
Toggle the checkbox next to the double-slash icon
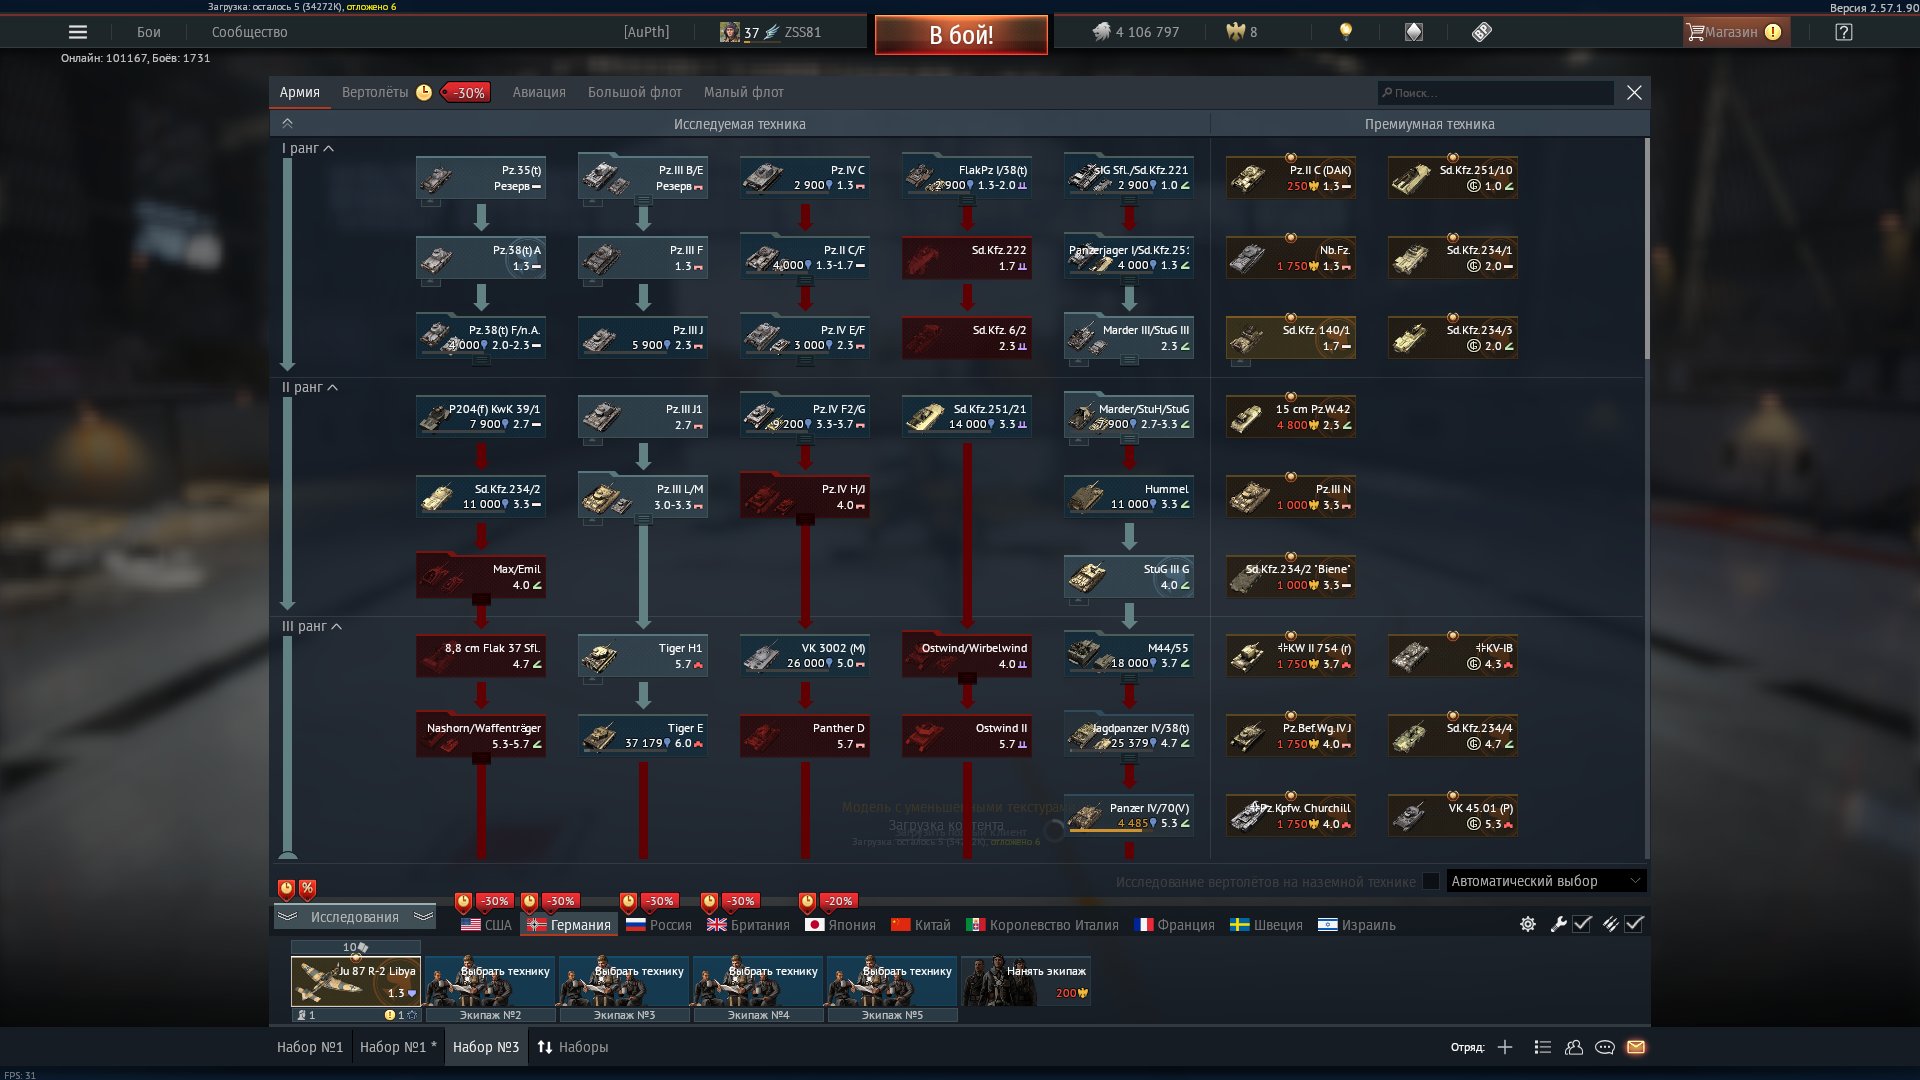coord(1634,925)
